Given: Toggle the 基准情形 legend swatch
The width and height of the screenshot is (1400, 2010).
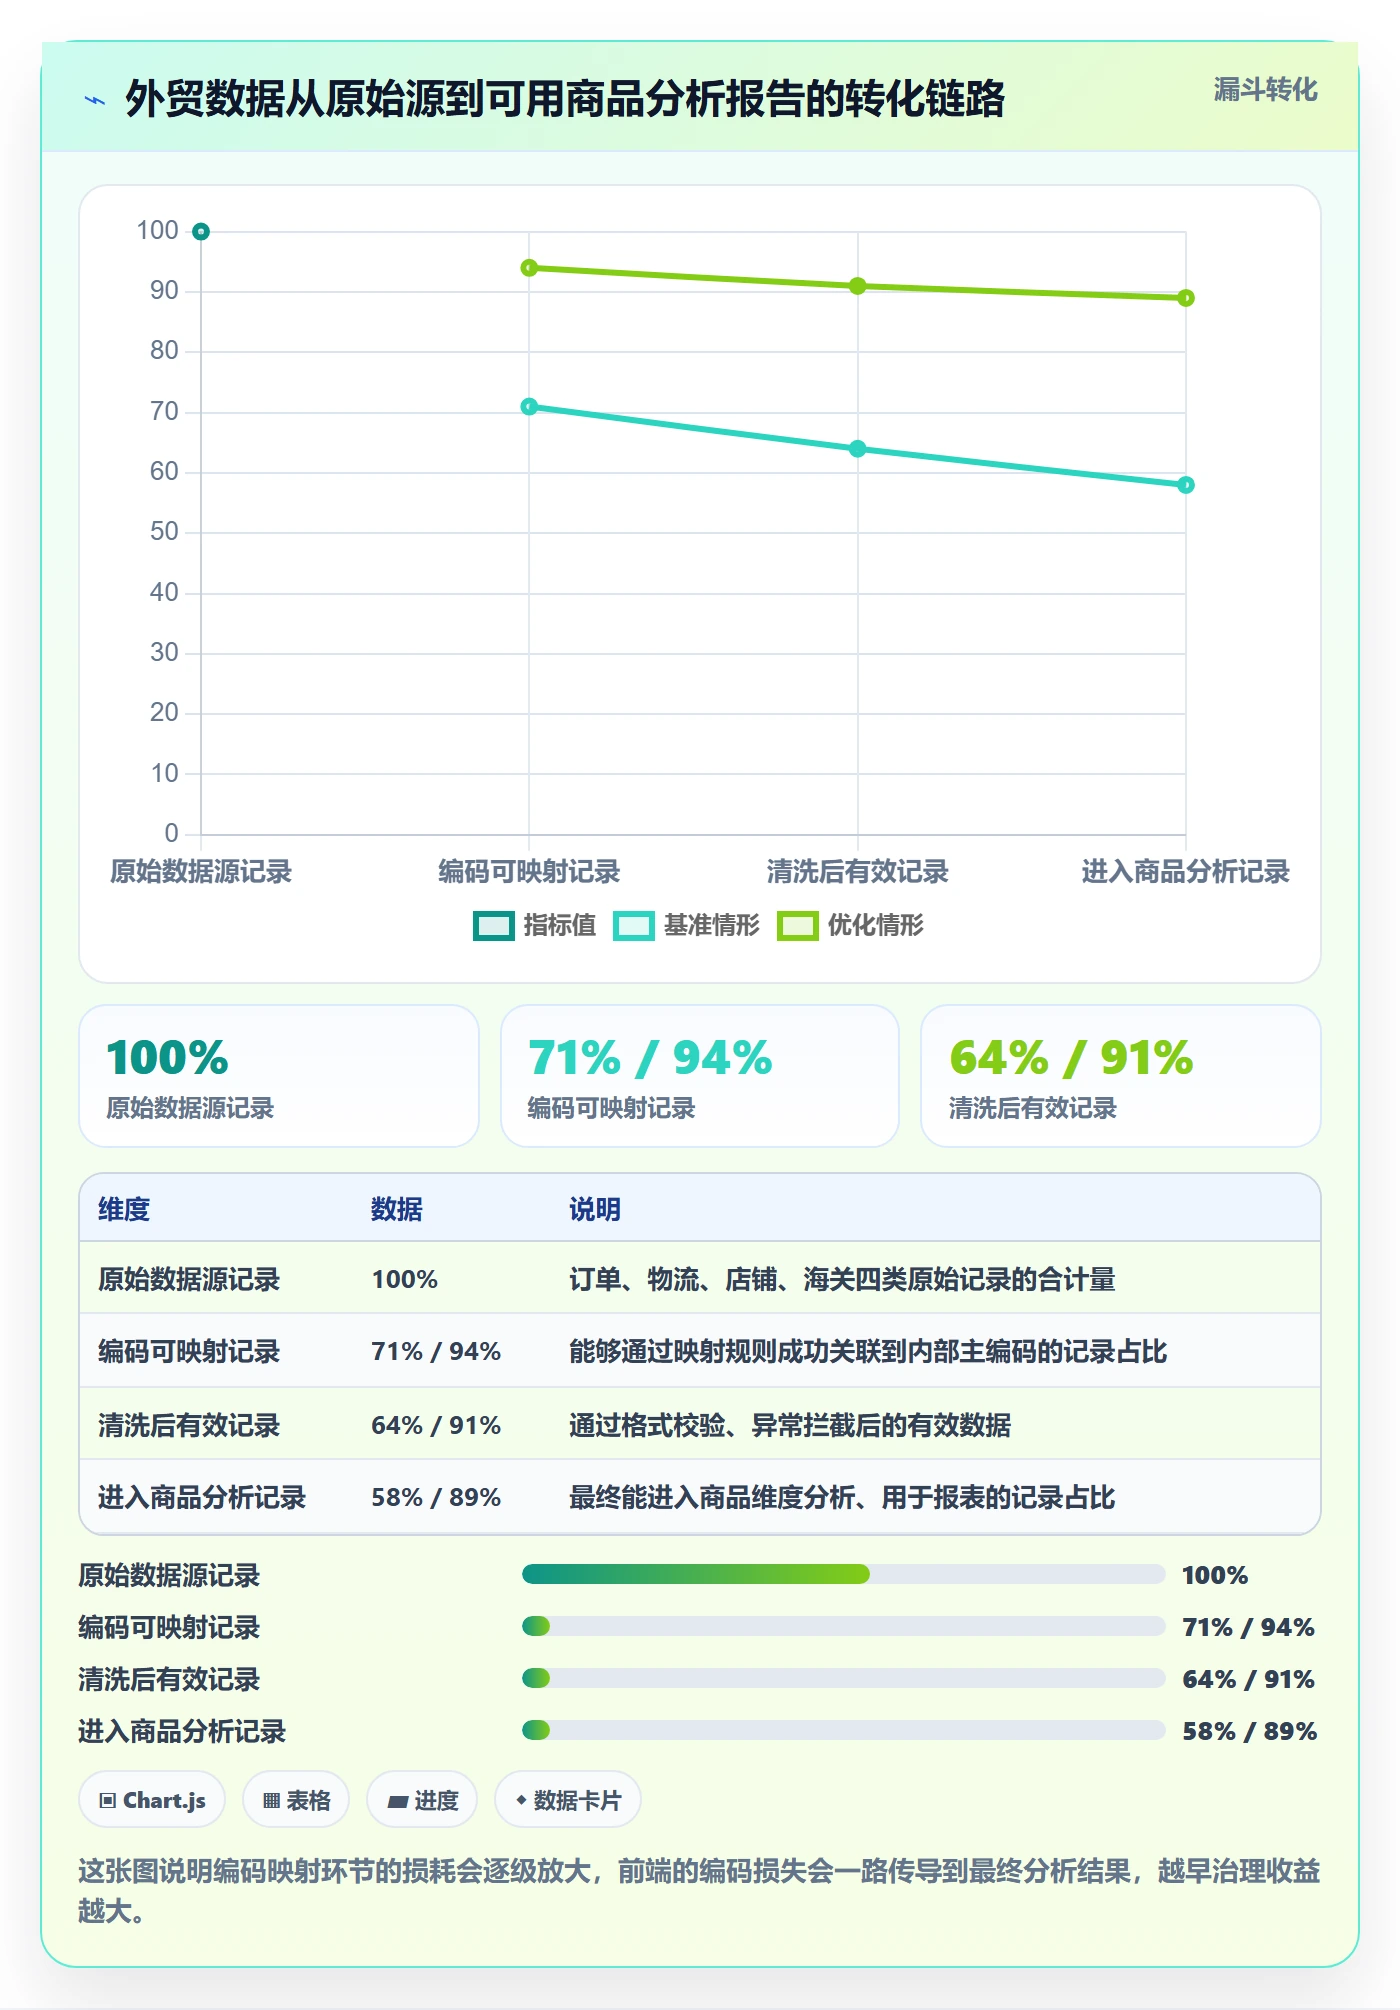Looking at the screenshot, I should [634, 925].
